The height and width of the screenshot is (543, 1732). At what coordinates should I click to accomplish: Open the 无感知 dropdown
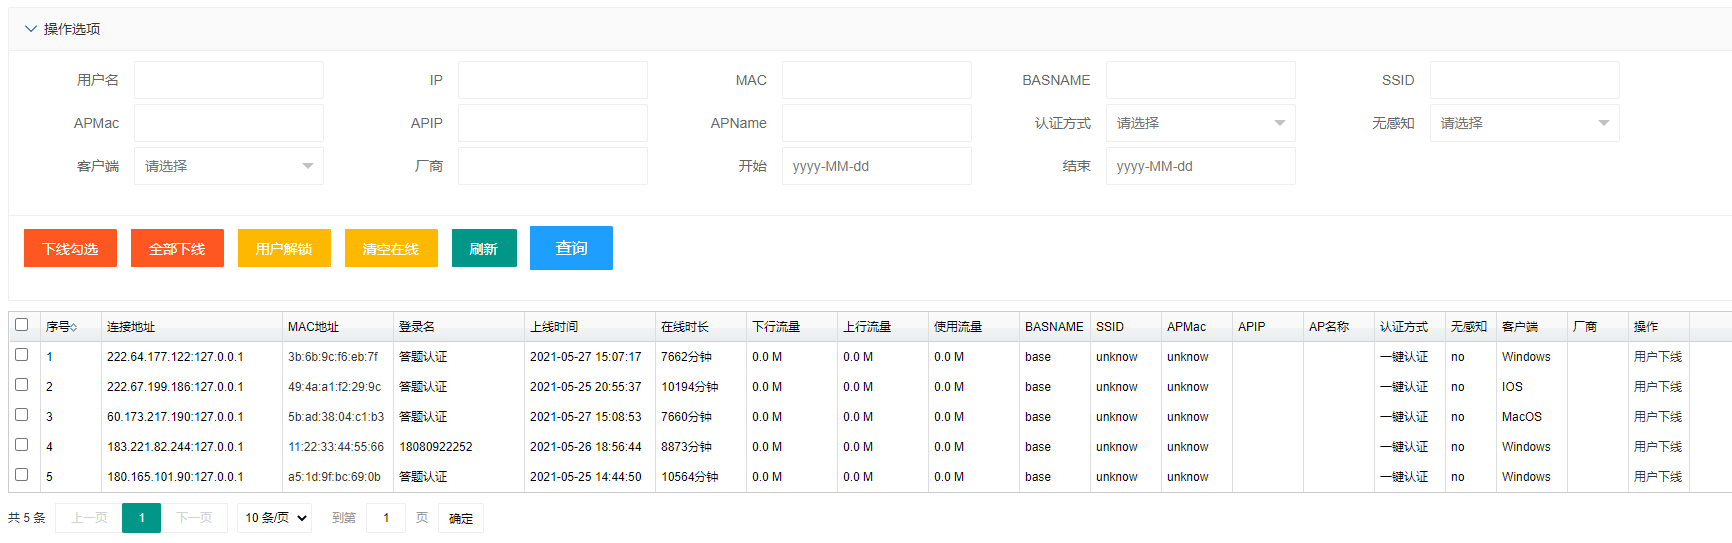click(1524, 123)
